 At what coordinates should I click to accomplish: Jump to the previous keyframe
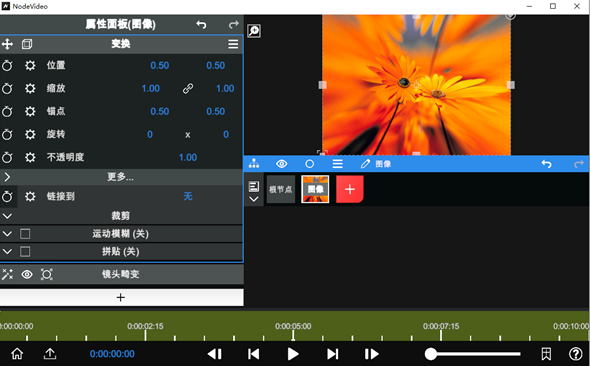click(x=254, y=354)
